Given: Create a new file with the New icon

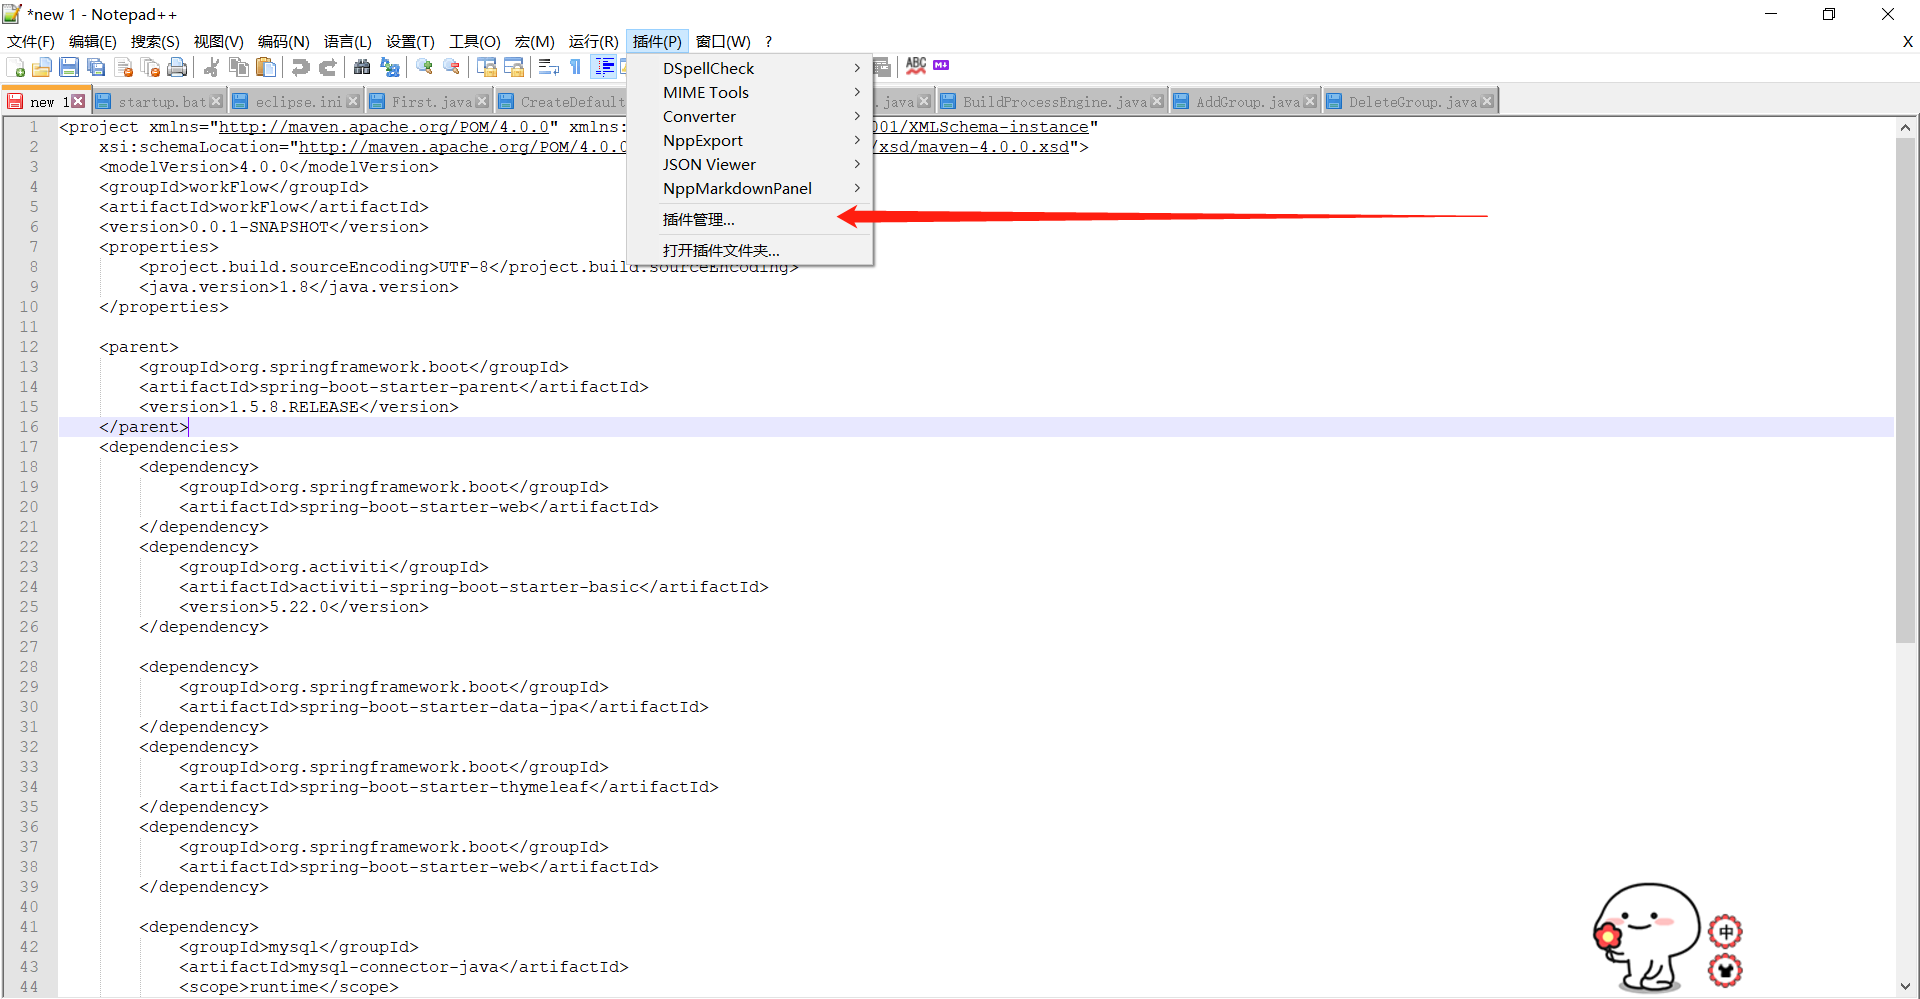Looking at the screenshot, I should pyautogui.click(x=16, y=67).
